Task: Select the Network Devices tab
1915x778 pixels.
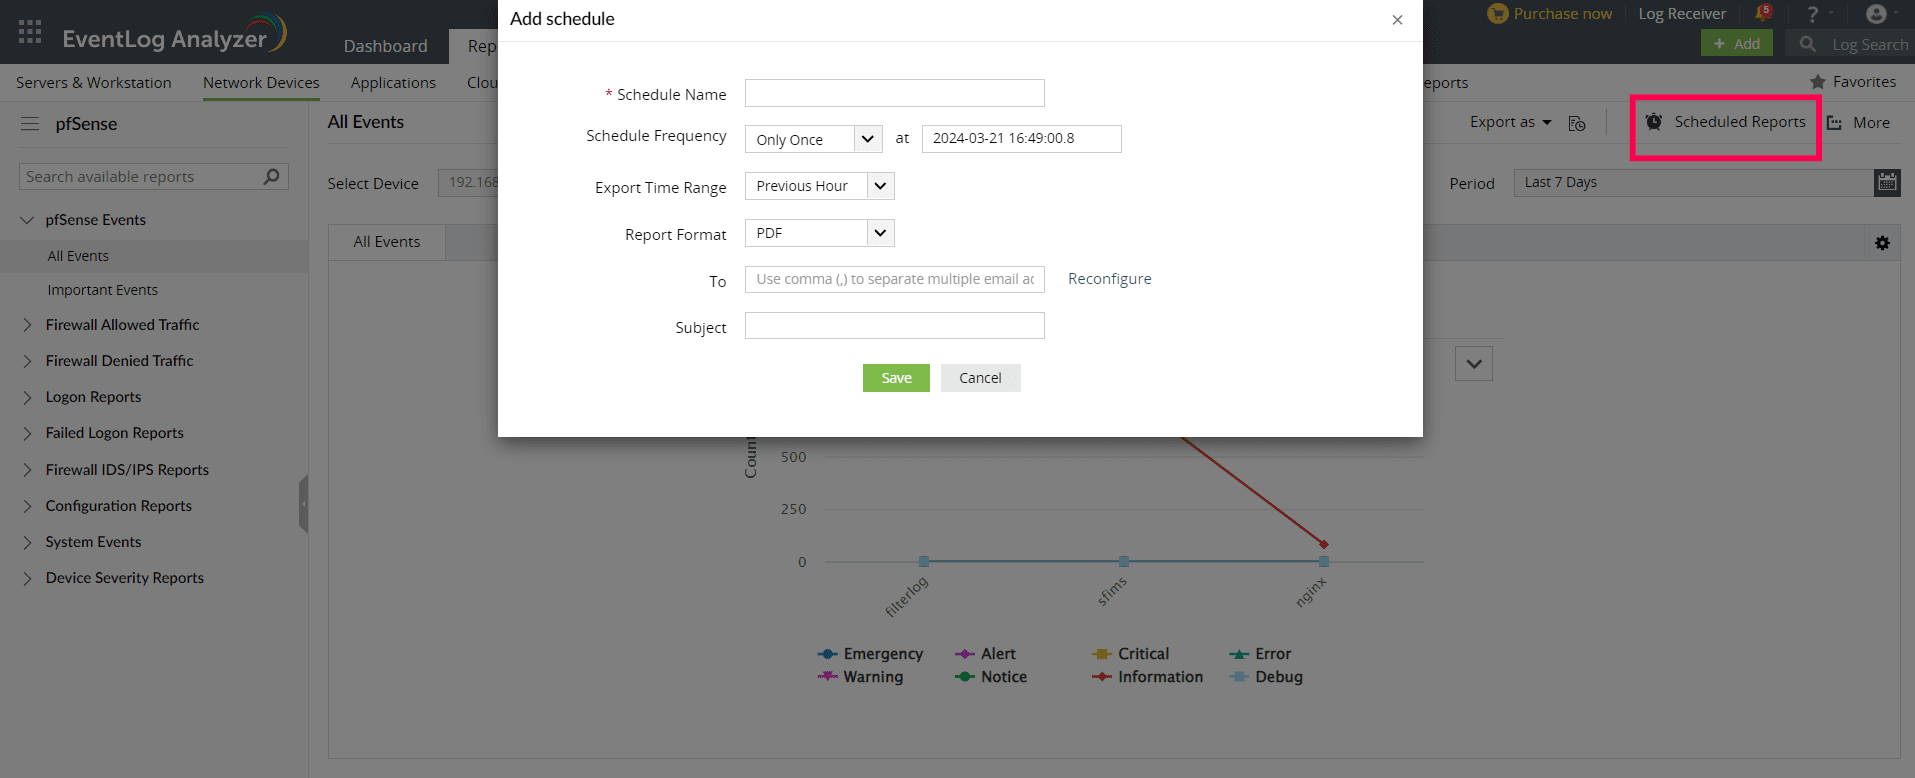Action: click(261, 83)
